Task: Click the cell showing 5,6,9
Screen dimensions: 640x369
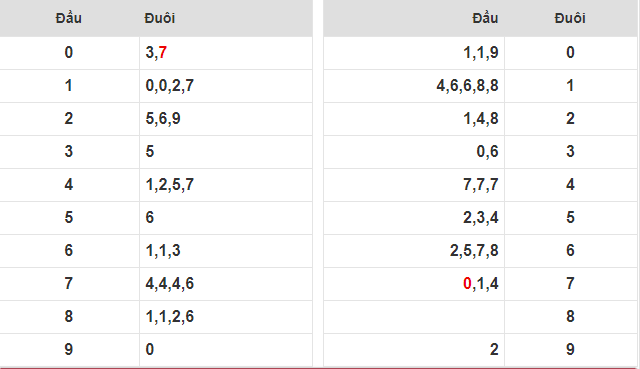Action: click(x=226, y=119)
